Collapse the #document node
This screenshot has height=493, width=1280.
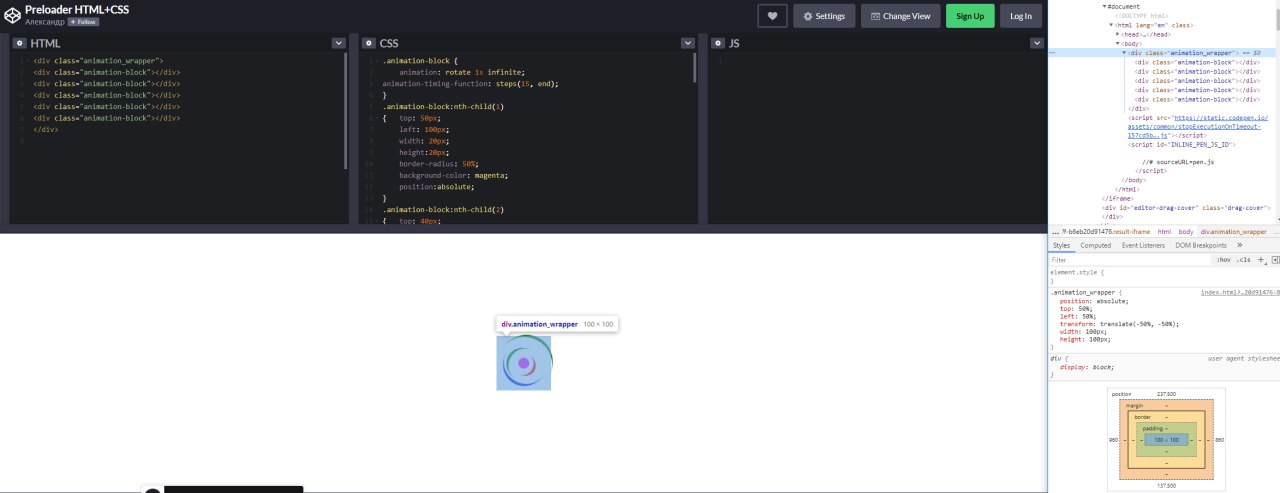(1105, 6)
